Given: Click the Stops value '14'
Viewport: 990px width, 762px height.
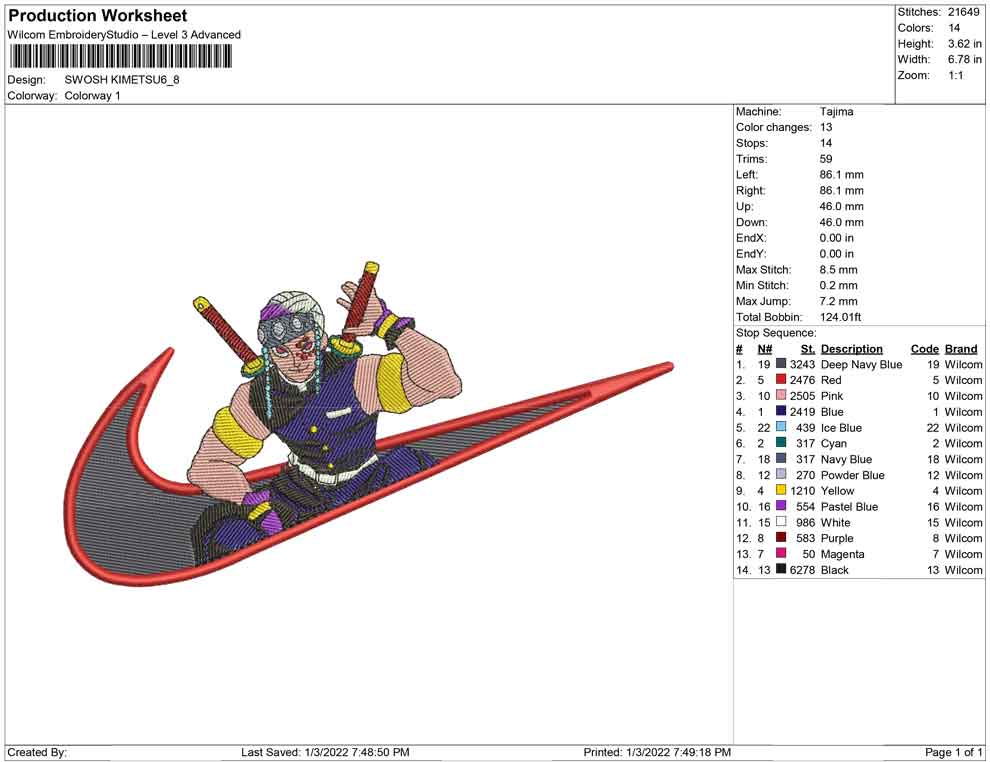Looking at the screenshot, I should pos(826,143).
